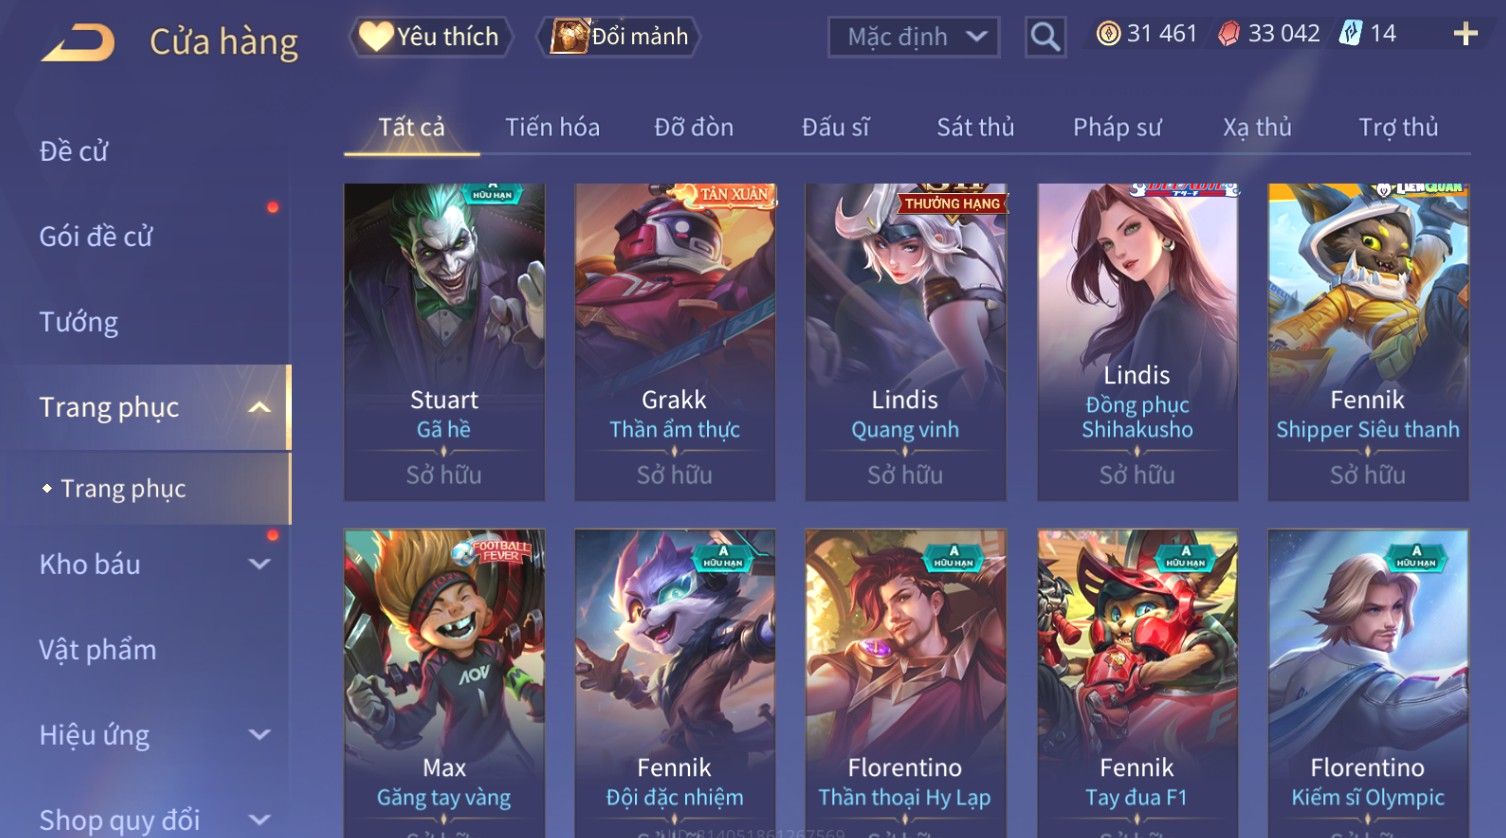Expand the Kho báu sidebar section
This screenshot has width=1506, height=838.
(x=259, y=564)
